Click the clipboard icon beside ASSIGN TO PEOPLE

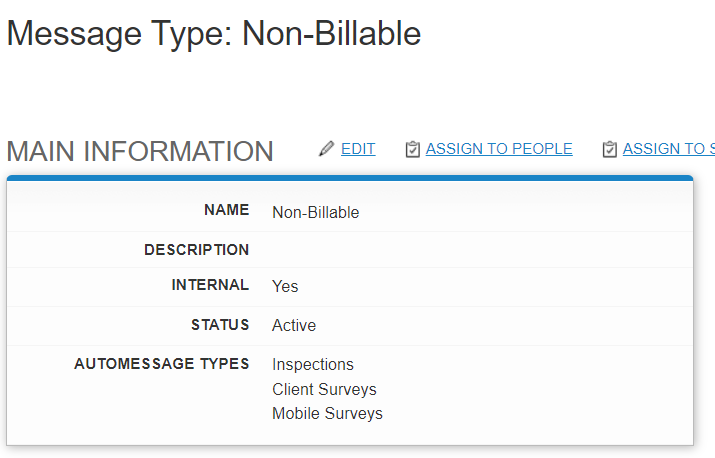pyautogui.click(x=412, y=149)
